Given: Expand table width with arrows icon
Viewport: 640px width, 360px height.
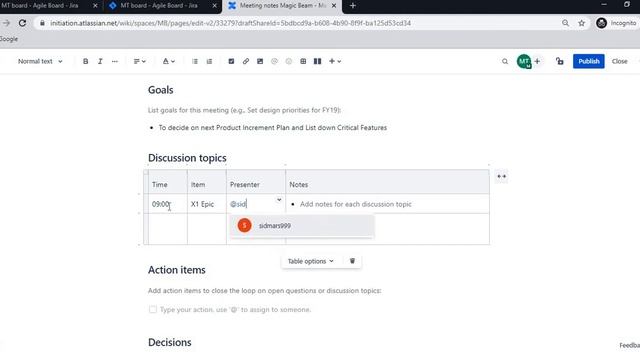Looking at the screenshot, I should pyautogui.click(x=502, y=176).
